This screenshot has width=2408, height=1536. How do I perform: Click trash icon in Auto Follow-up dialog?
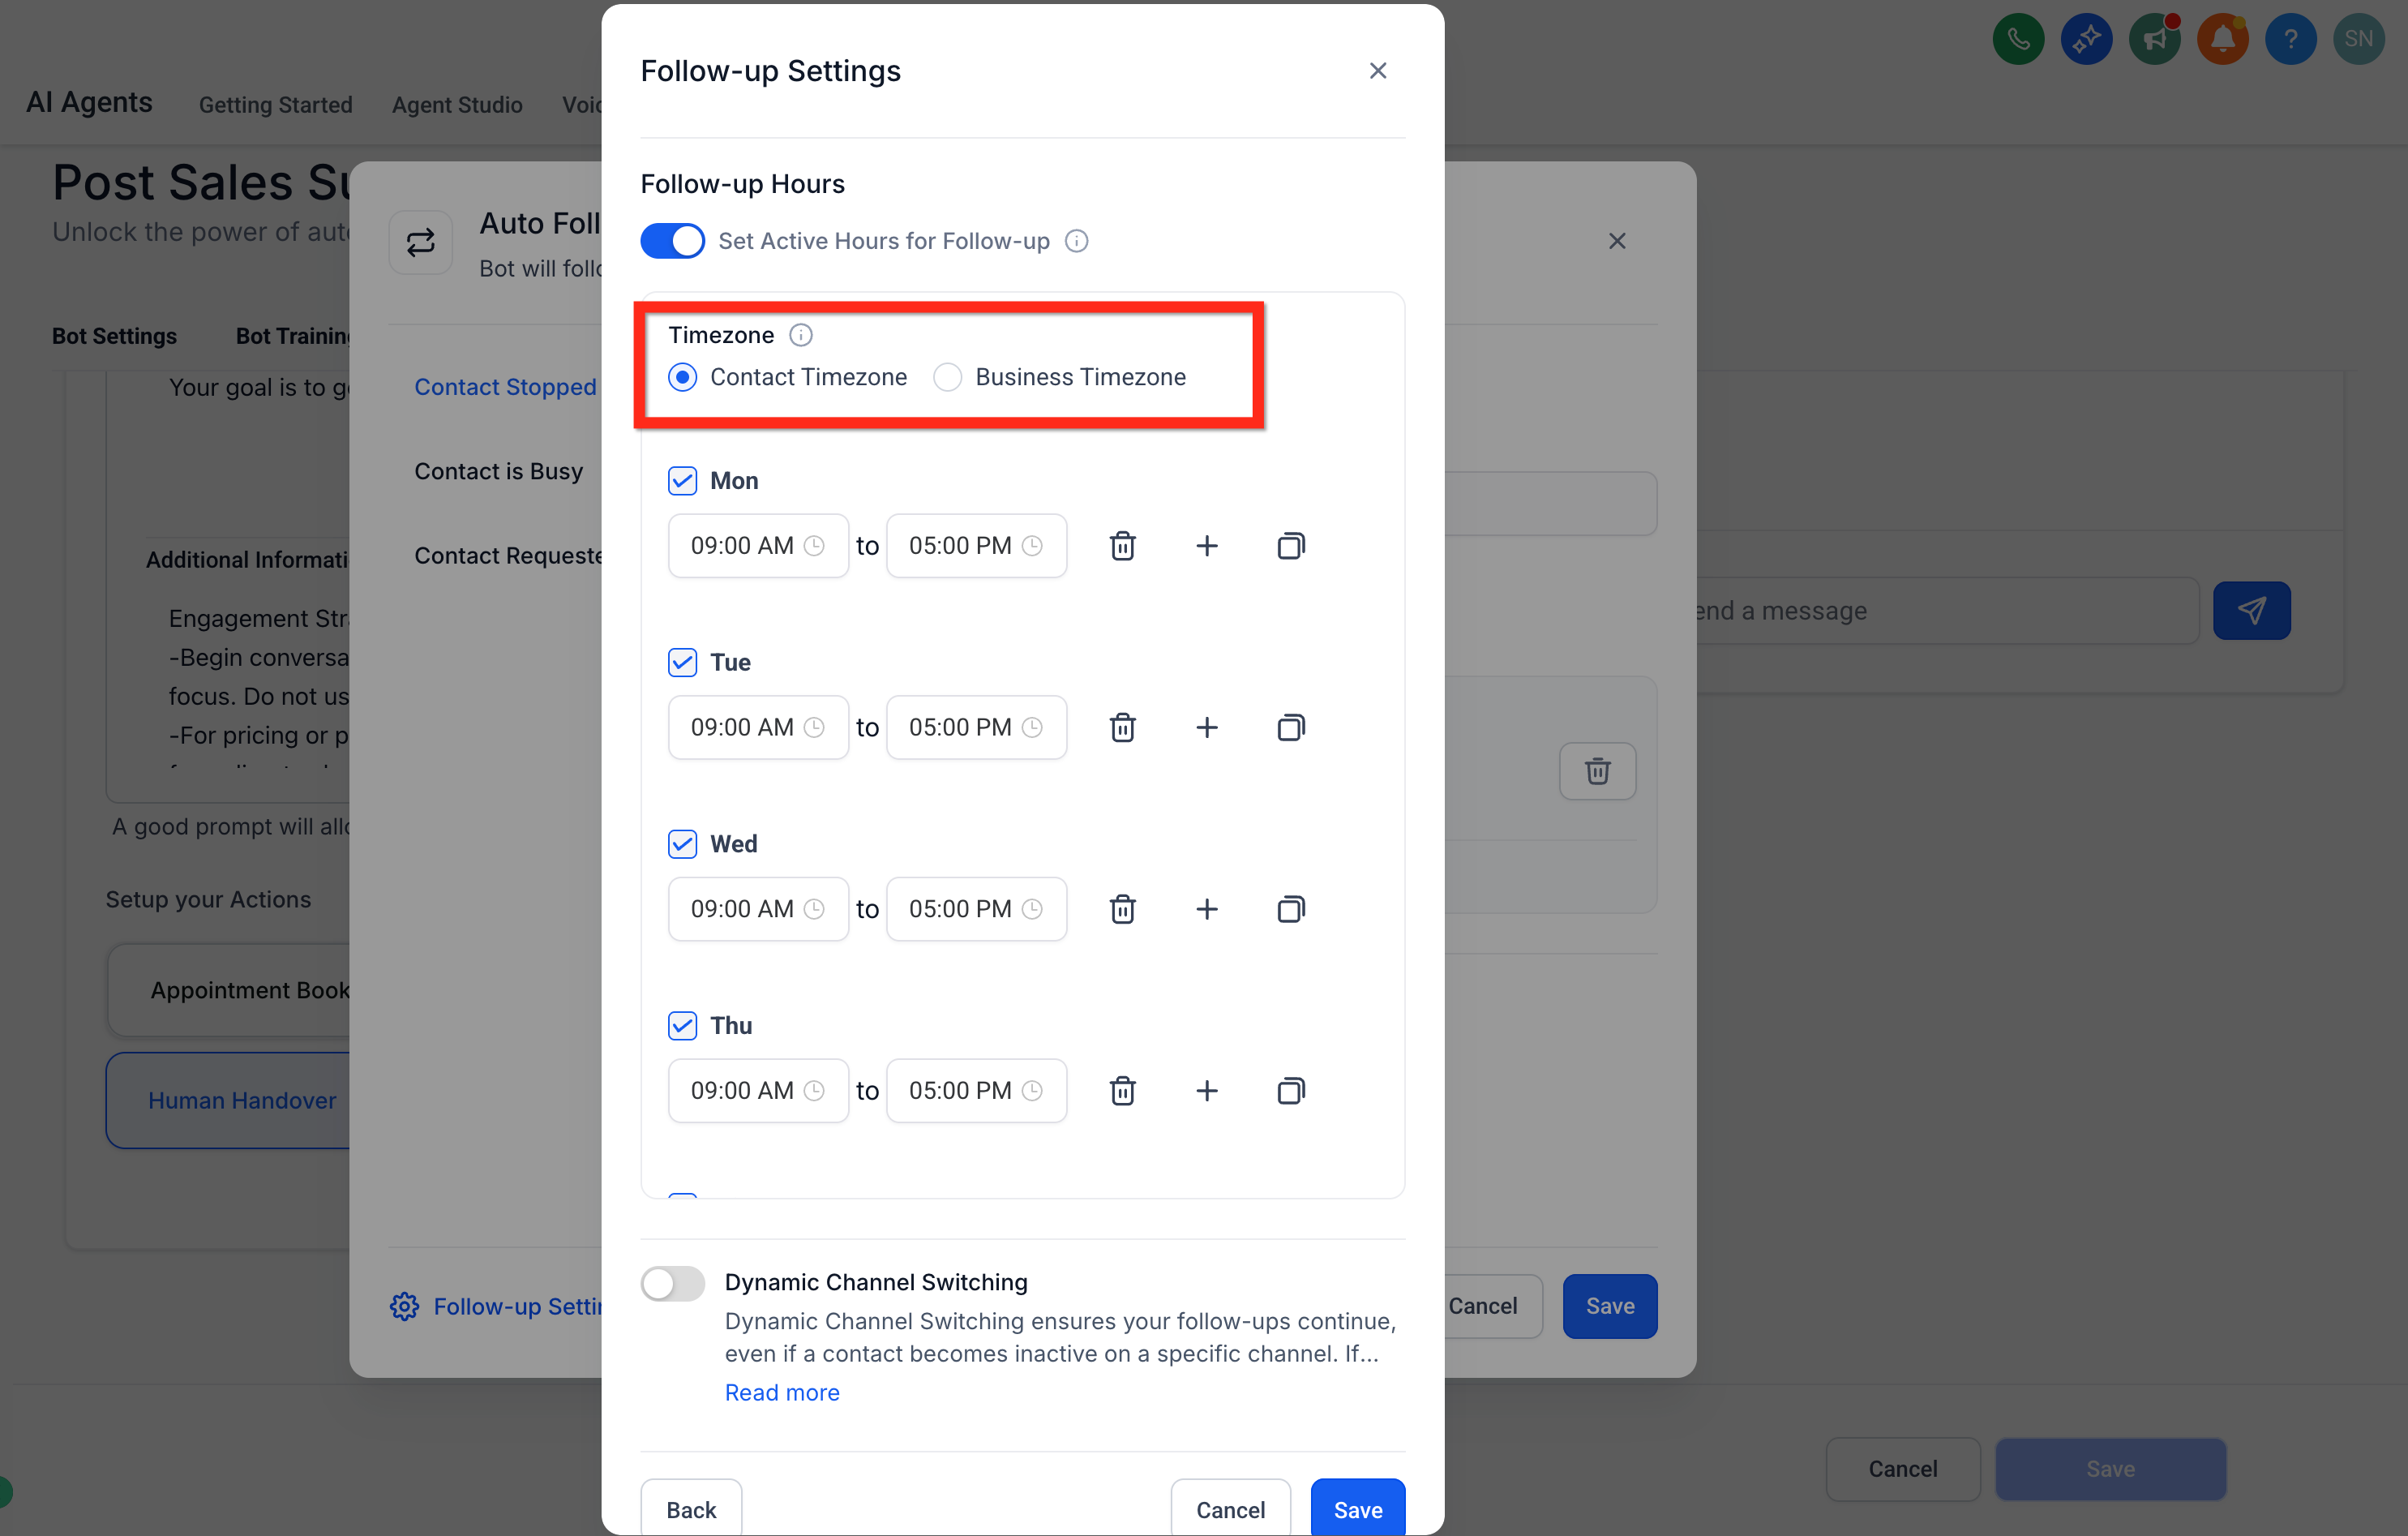pos(1597,771)
